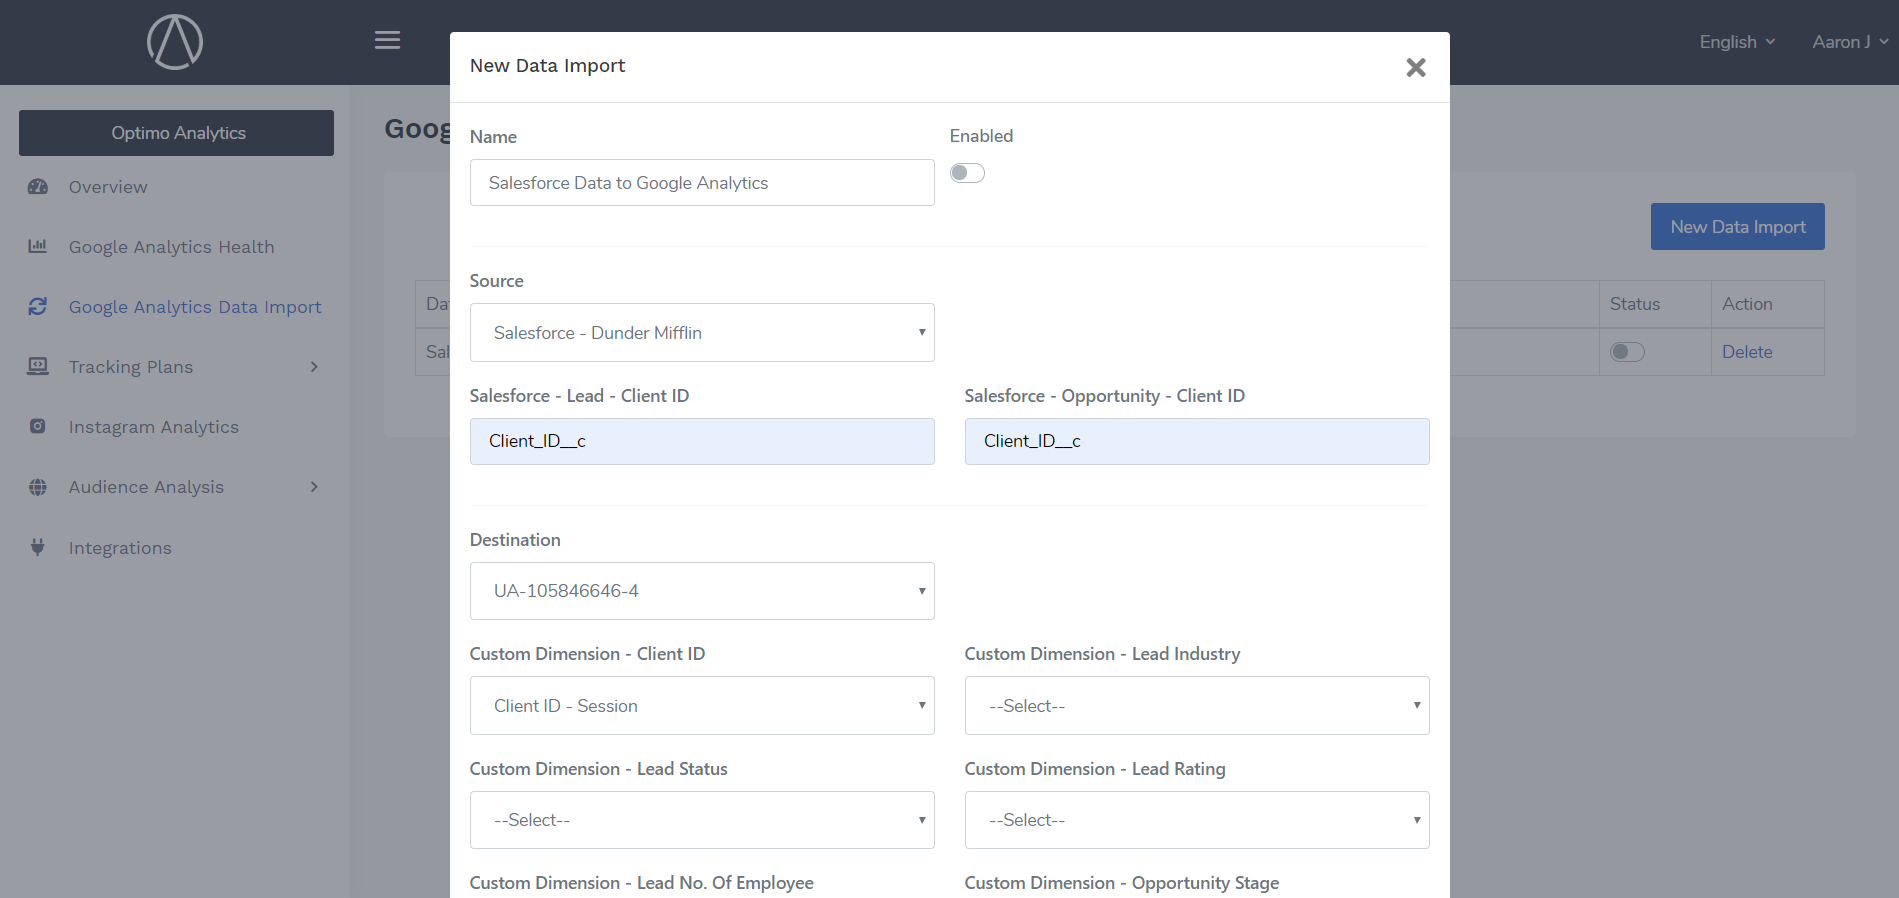This screenshot has width=1899, height=898.
Task: Go to Google Analytics Data Import
Action: pos(195,307)
